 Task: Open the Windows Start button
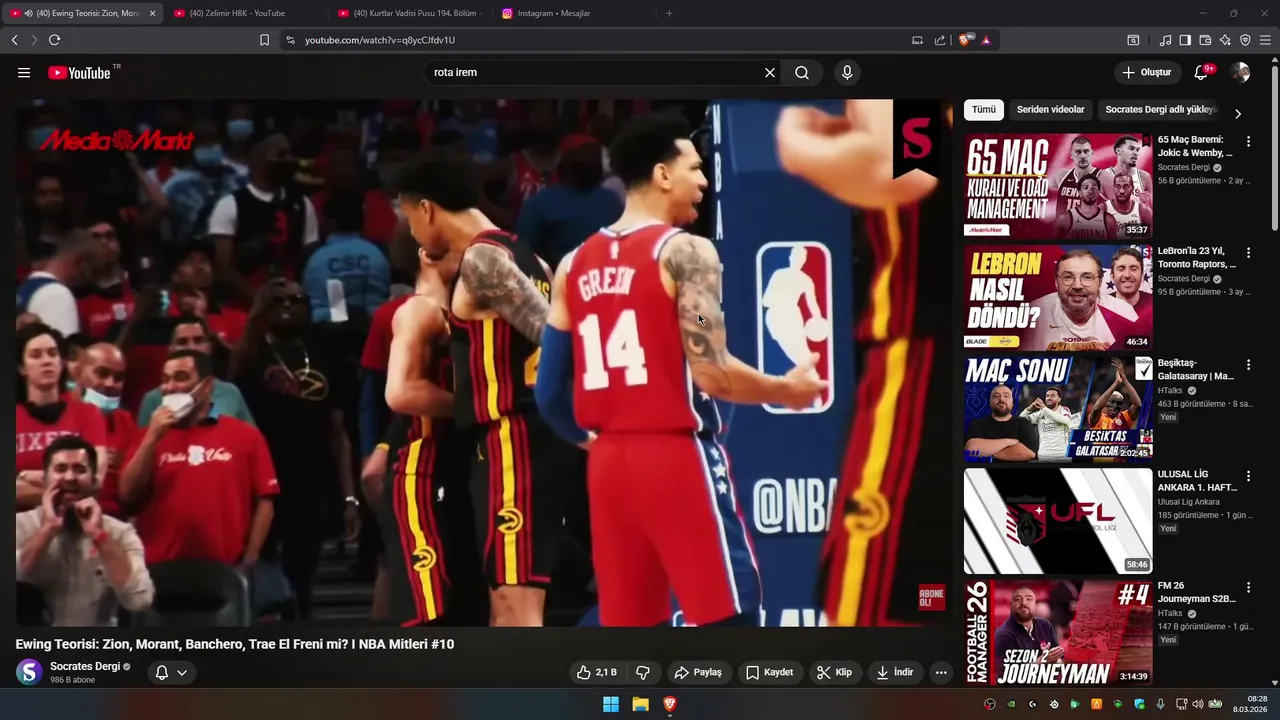coord(611,704)
